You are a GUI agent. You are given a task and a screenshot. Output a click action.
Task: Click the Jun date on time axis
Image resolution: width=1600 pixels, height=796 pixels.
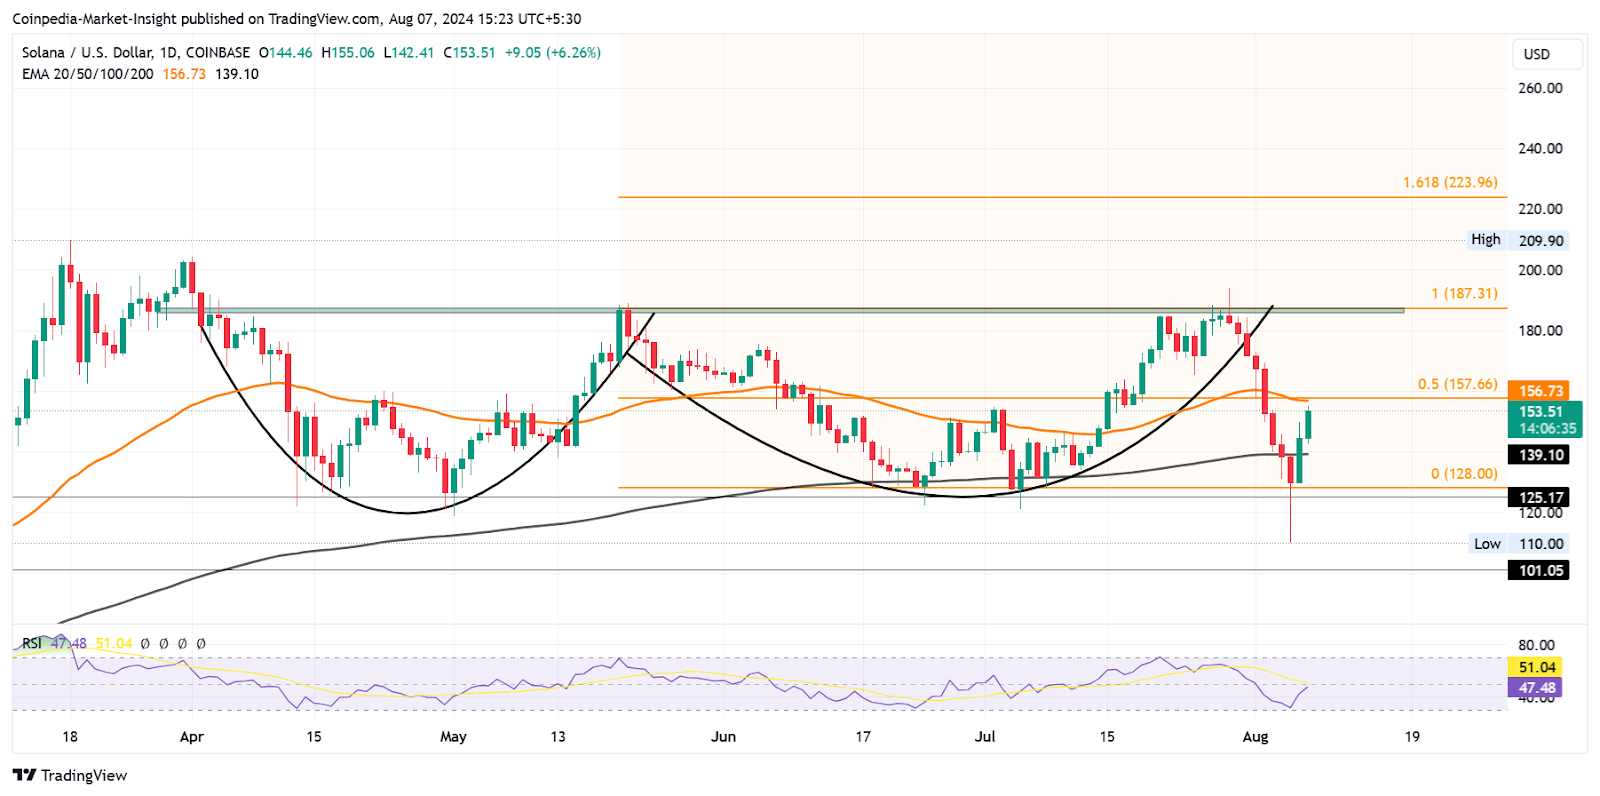(x=723, y=737)
